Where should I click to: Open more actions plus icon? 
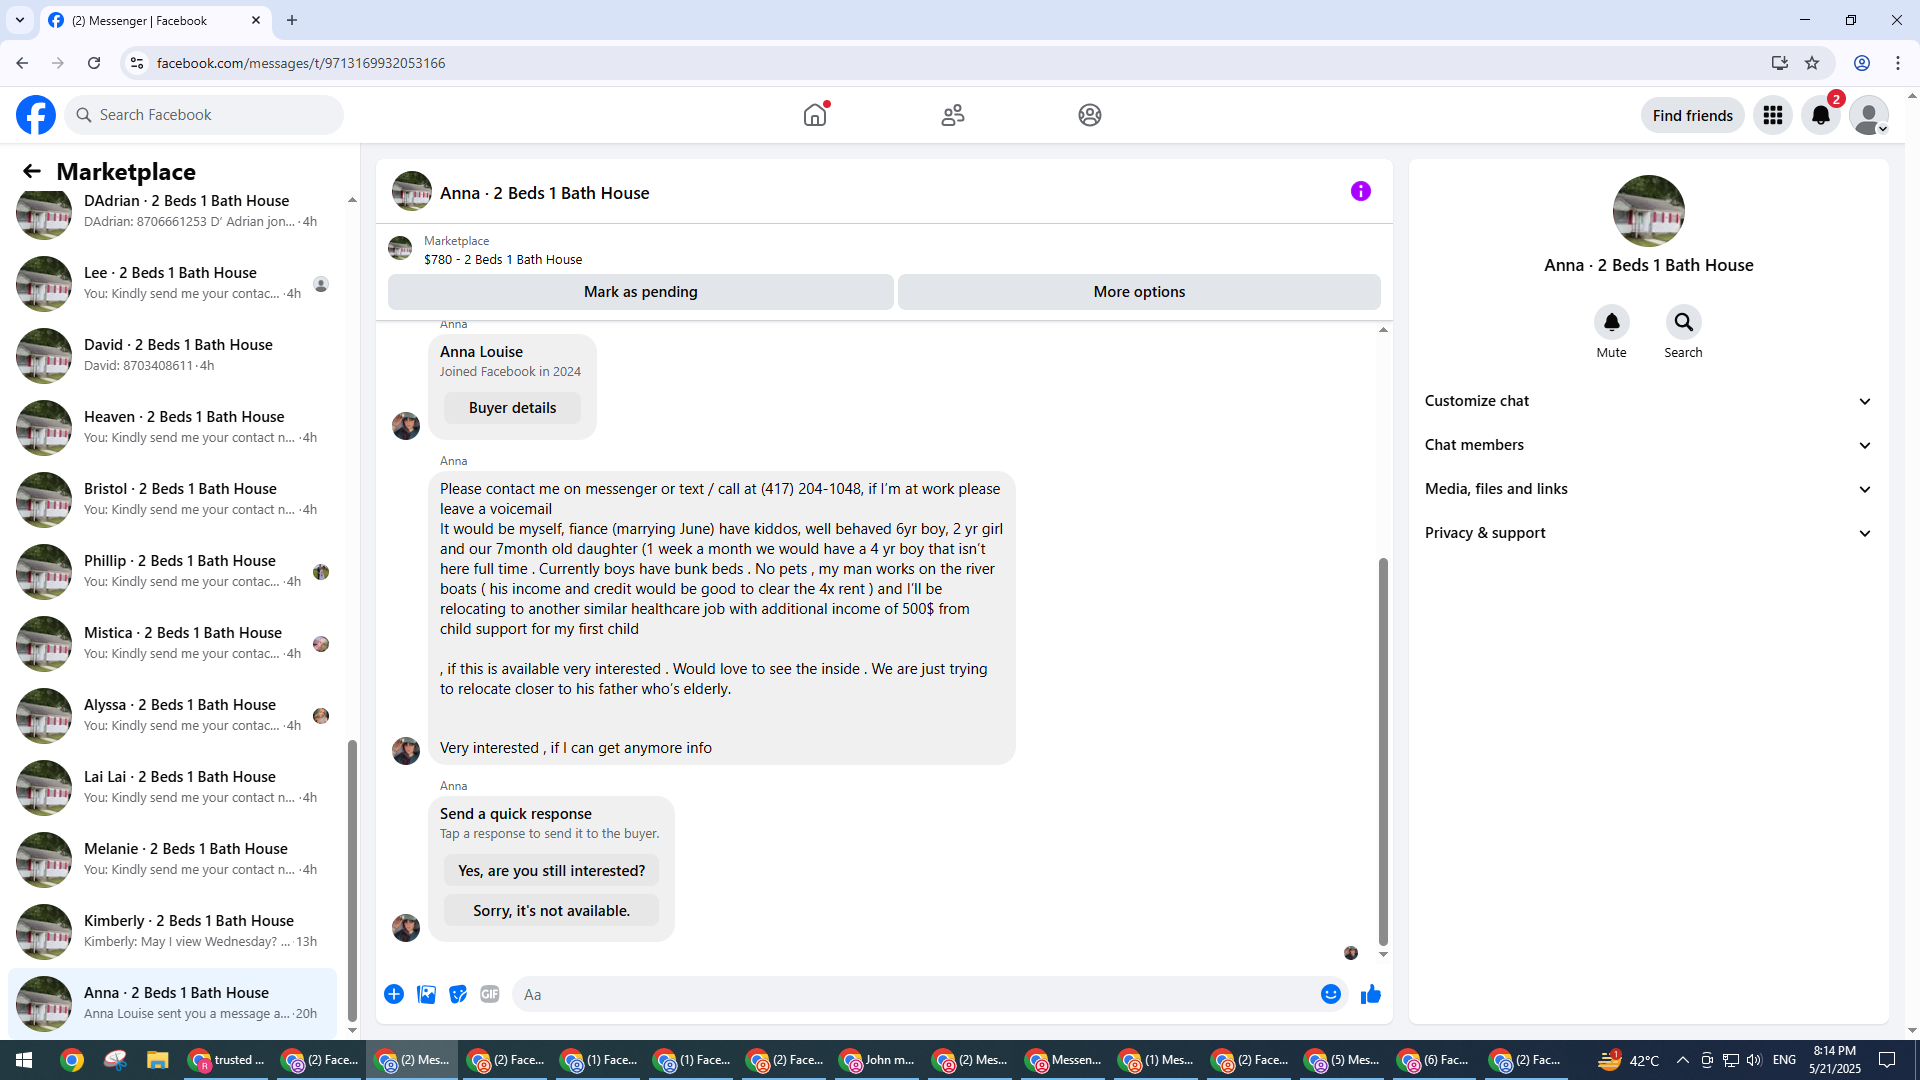pos(394,994)
